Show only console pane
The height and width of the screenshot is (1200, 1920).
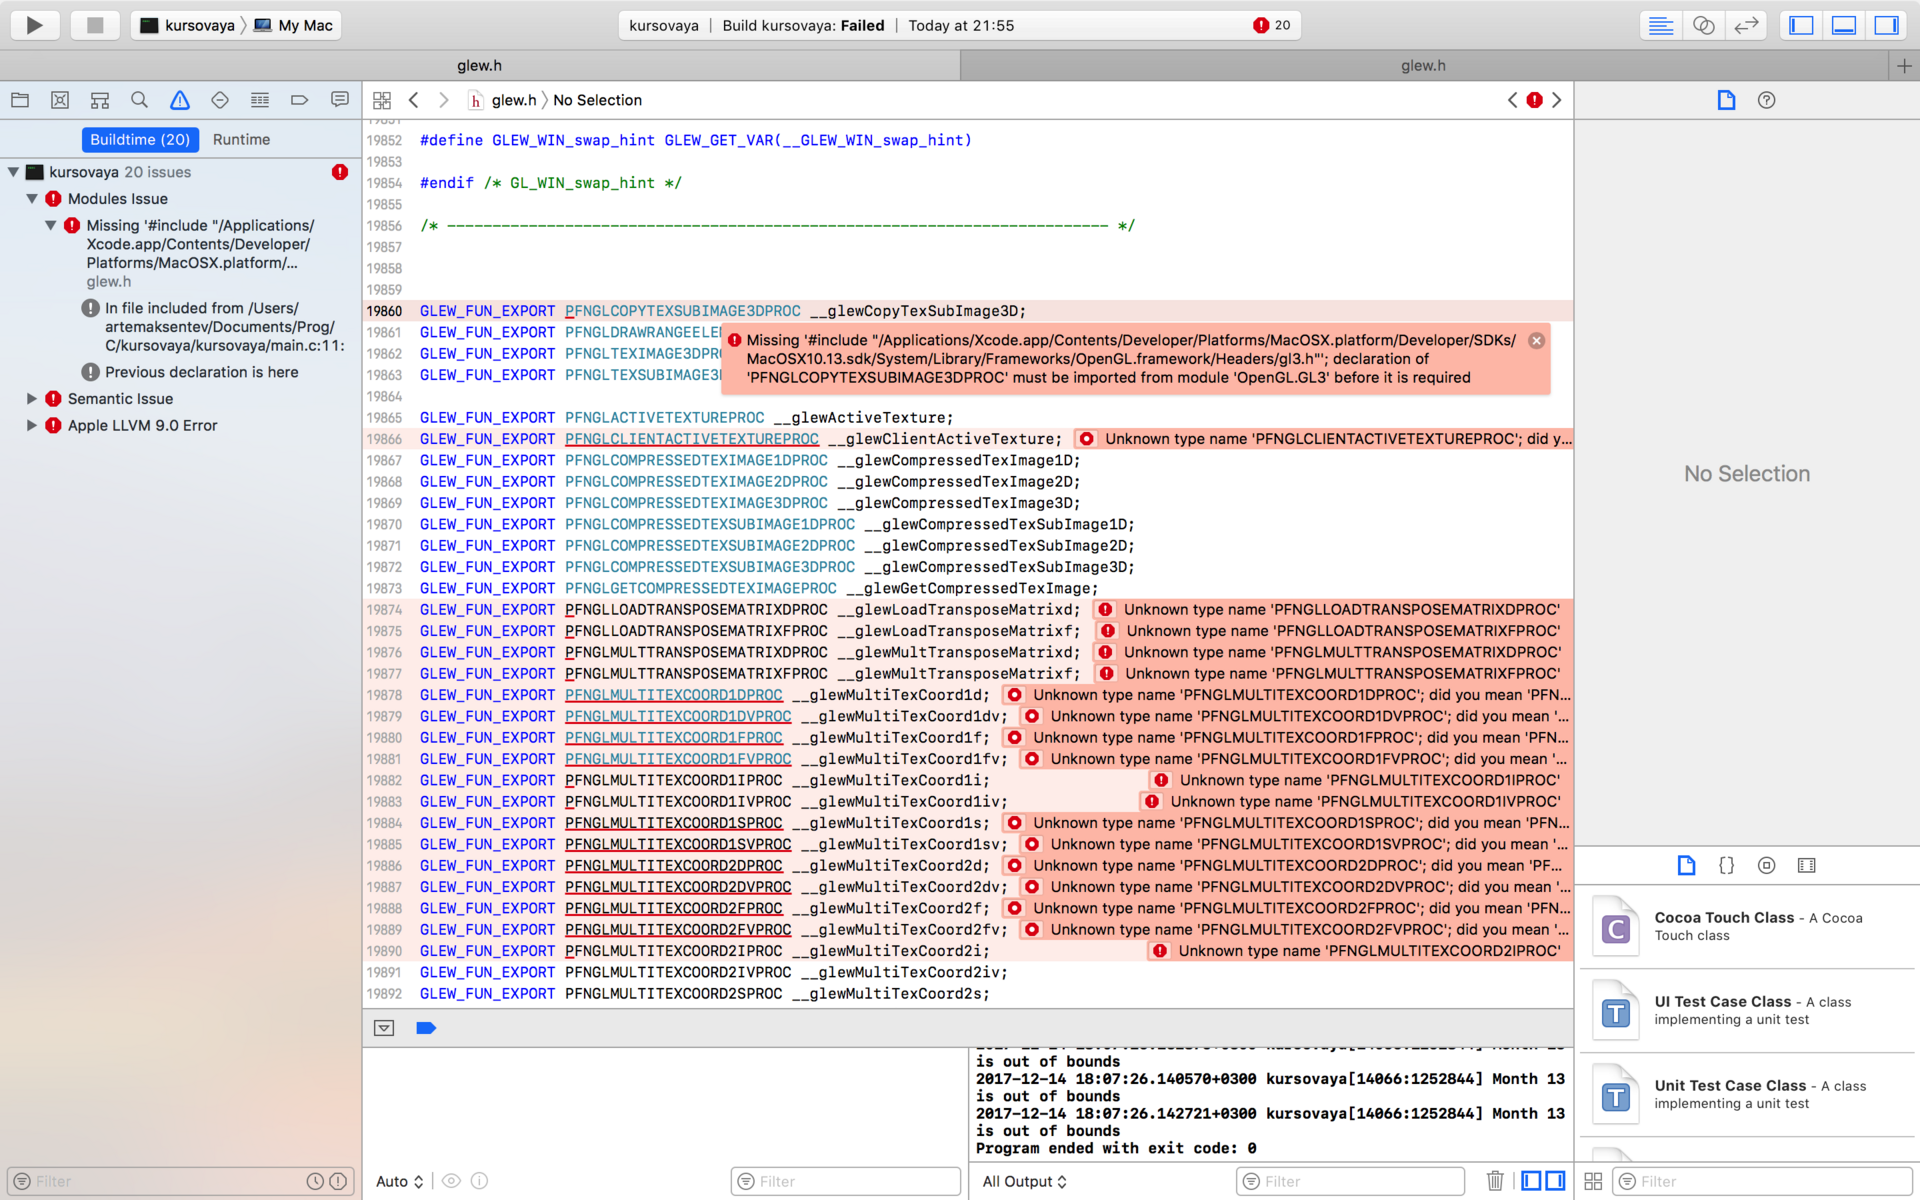coord(1556,1181)
